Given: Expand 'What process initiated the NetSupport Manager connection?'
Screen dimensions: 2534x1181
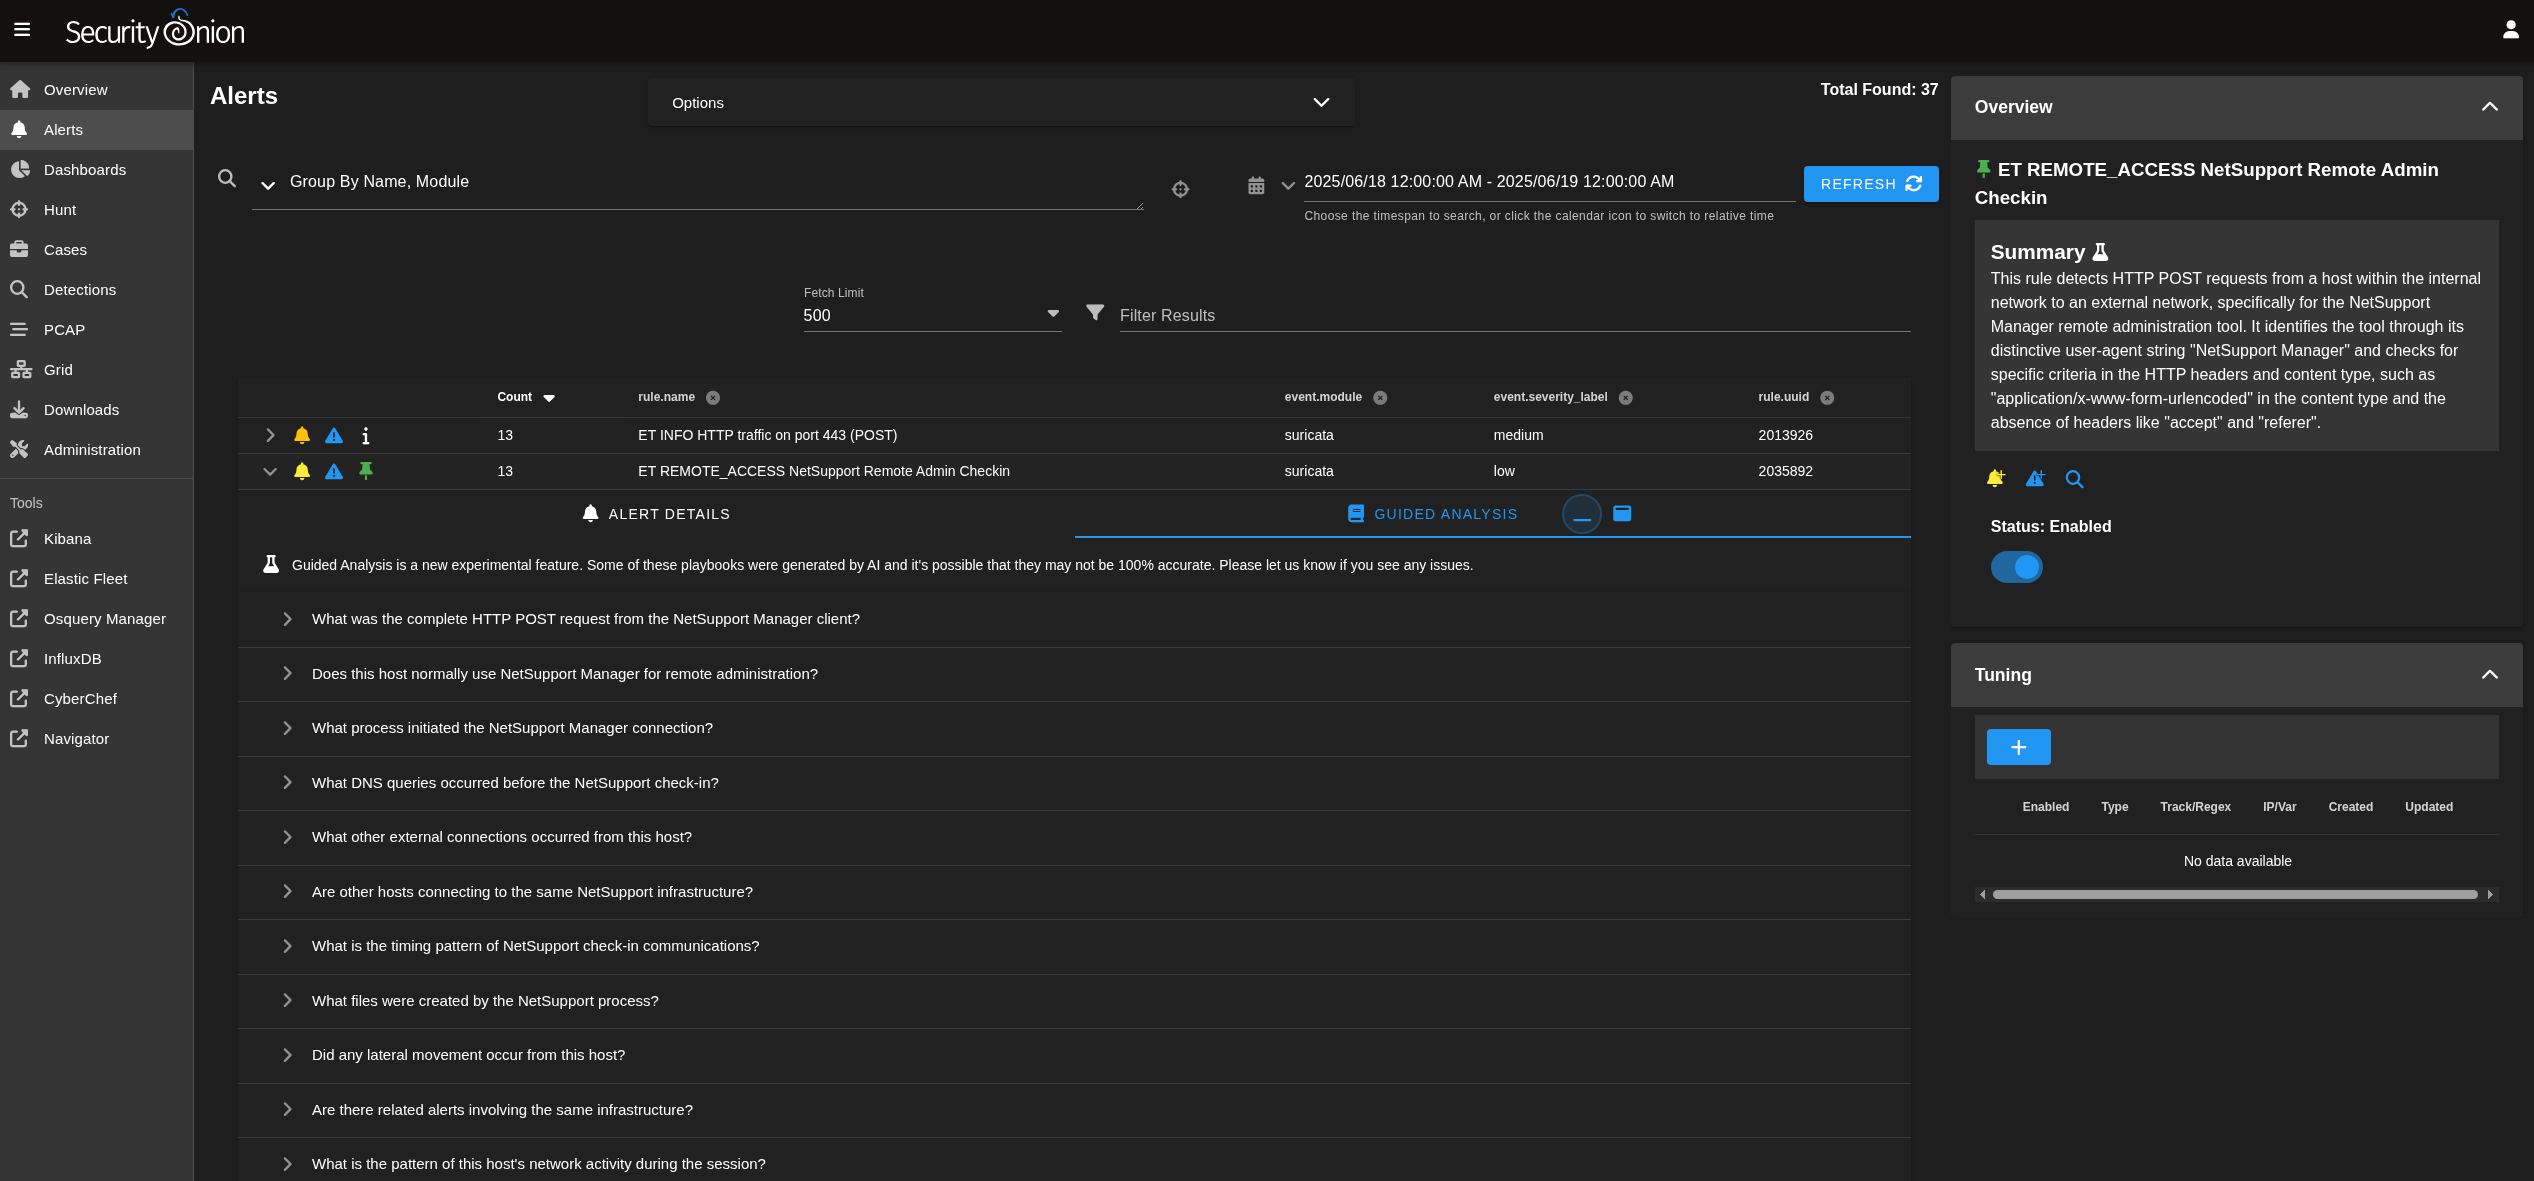Looking at the screenshot, I should [1074, 728].
